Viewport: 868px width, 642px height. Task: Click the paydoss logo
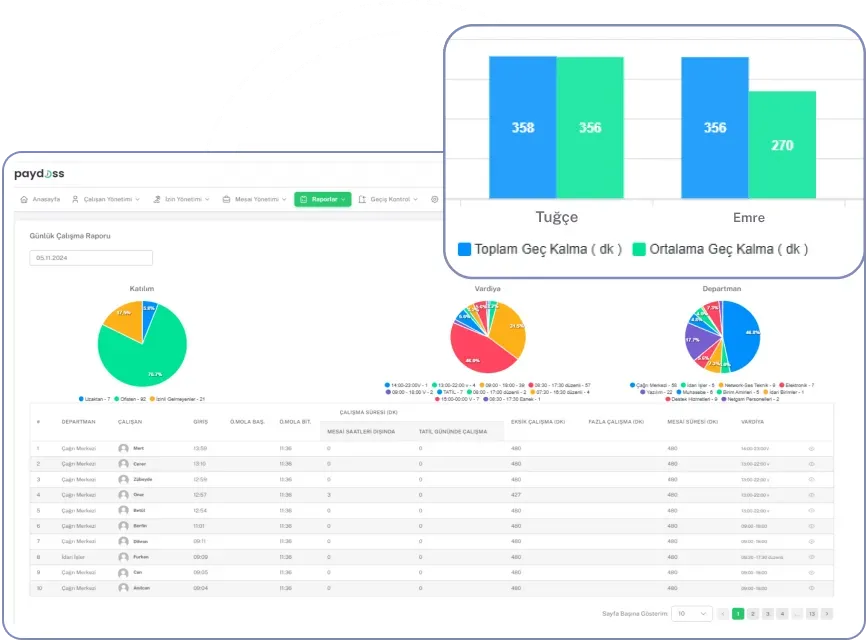click(39, 174)
